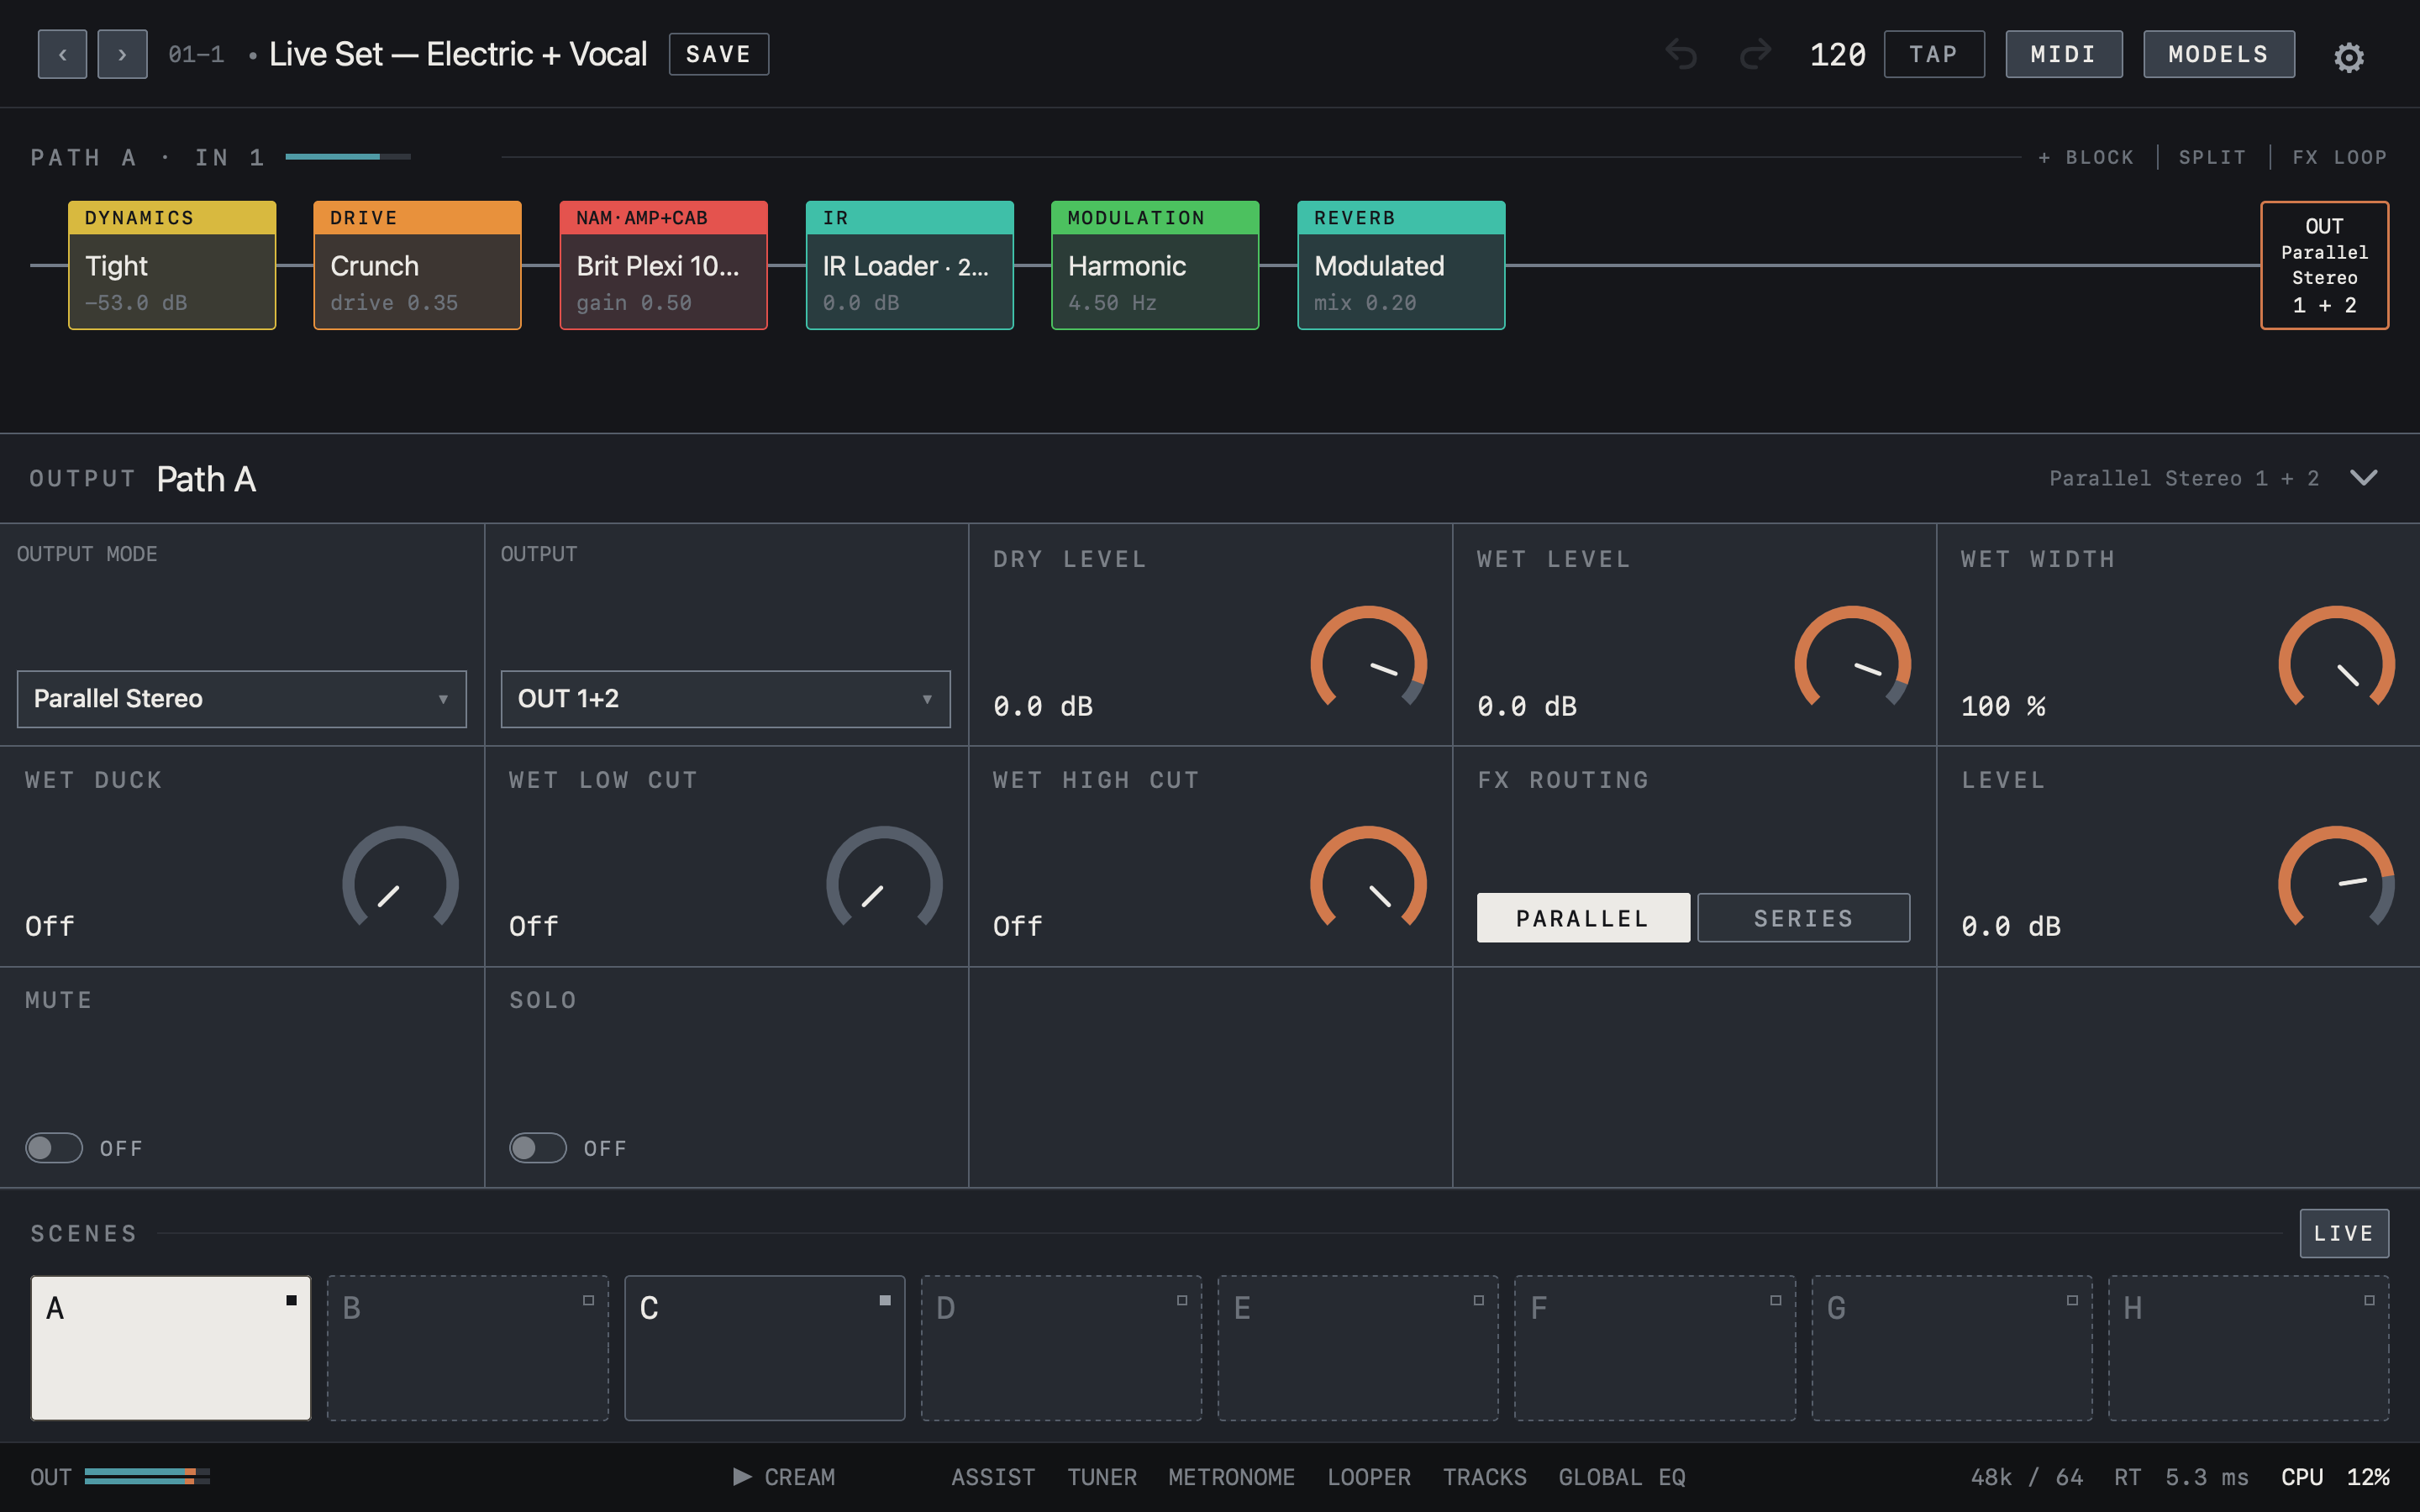Click the SPLIT path option
This screenshot has height=1512, width=2420.
(x=2212, y=157)
